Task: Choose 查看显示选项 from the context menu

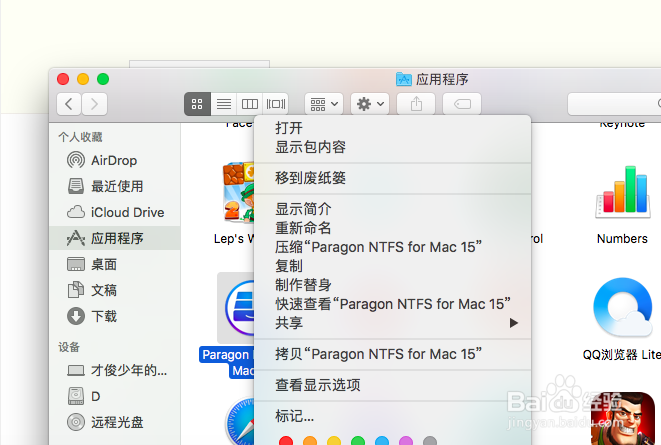Action: (392, 385)
